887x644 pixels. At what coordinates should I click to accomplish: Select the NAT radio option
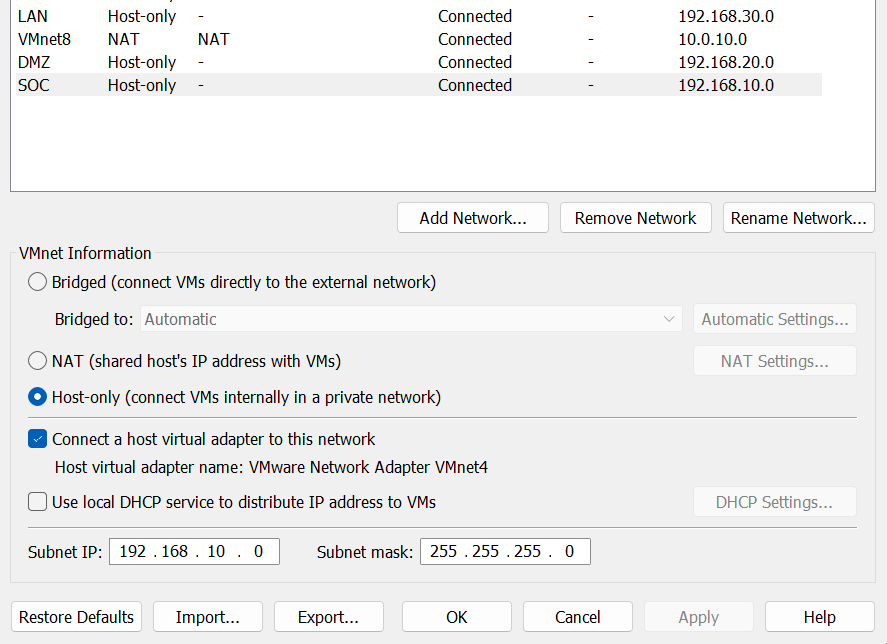click(38, 360)
